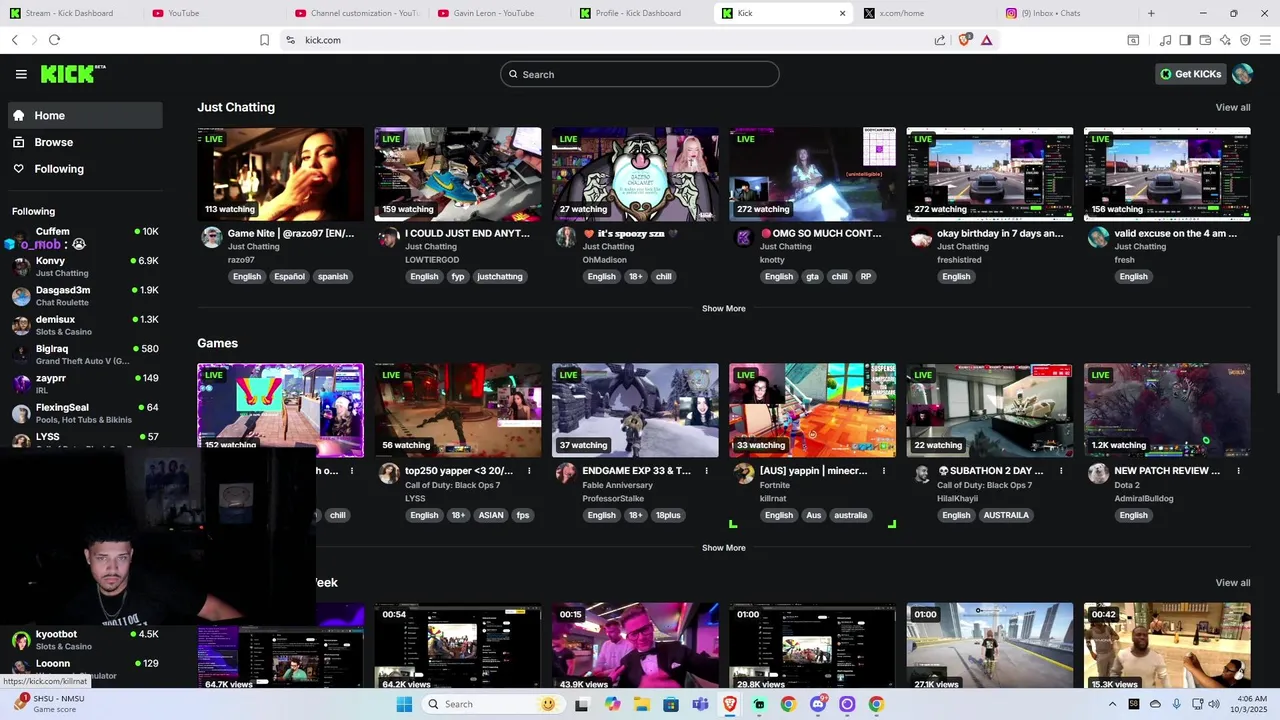This screenshot has width=1280, height=720.
Task: Open the Brave browser main menu
Action: 1265,40
